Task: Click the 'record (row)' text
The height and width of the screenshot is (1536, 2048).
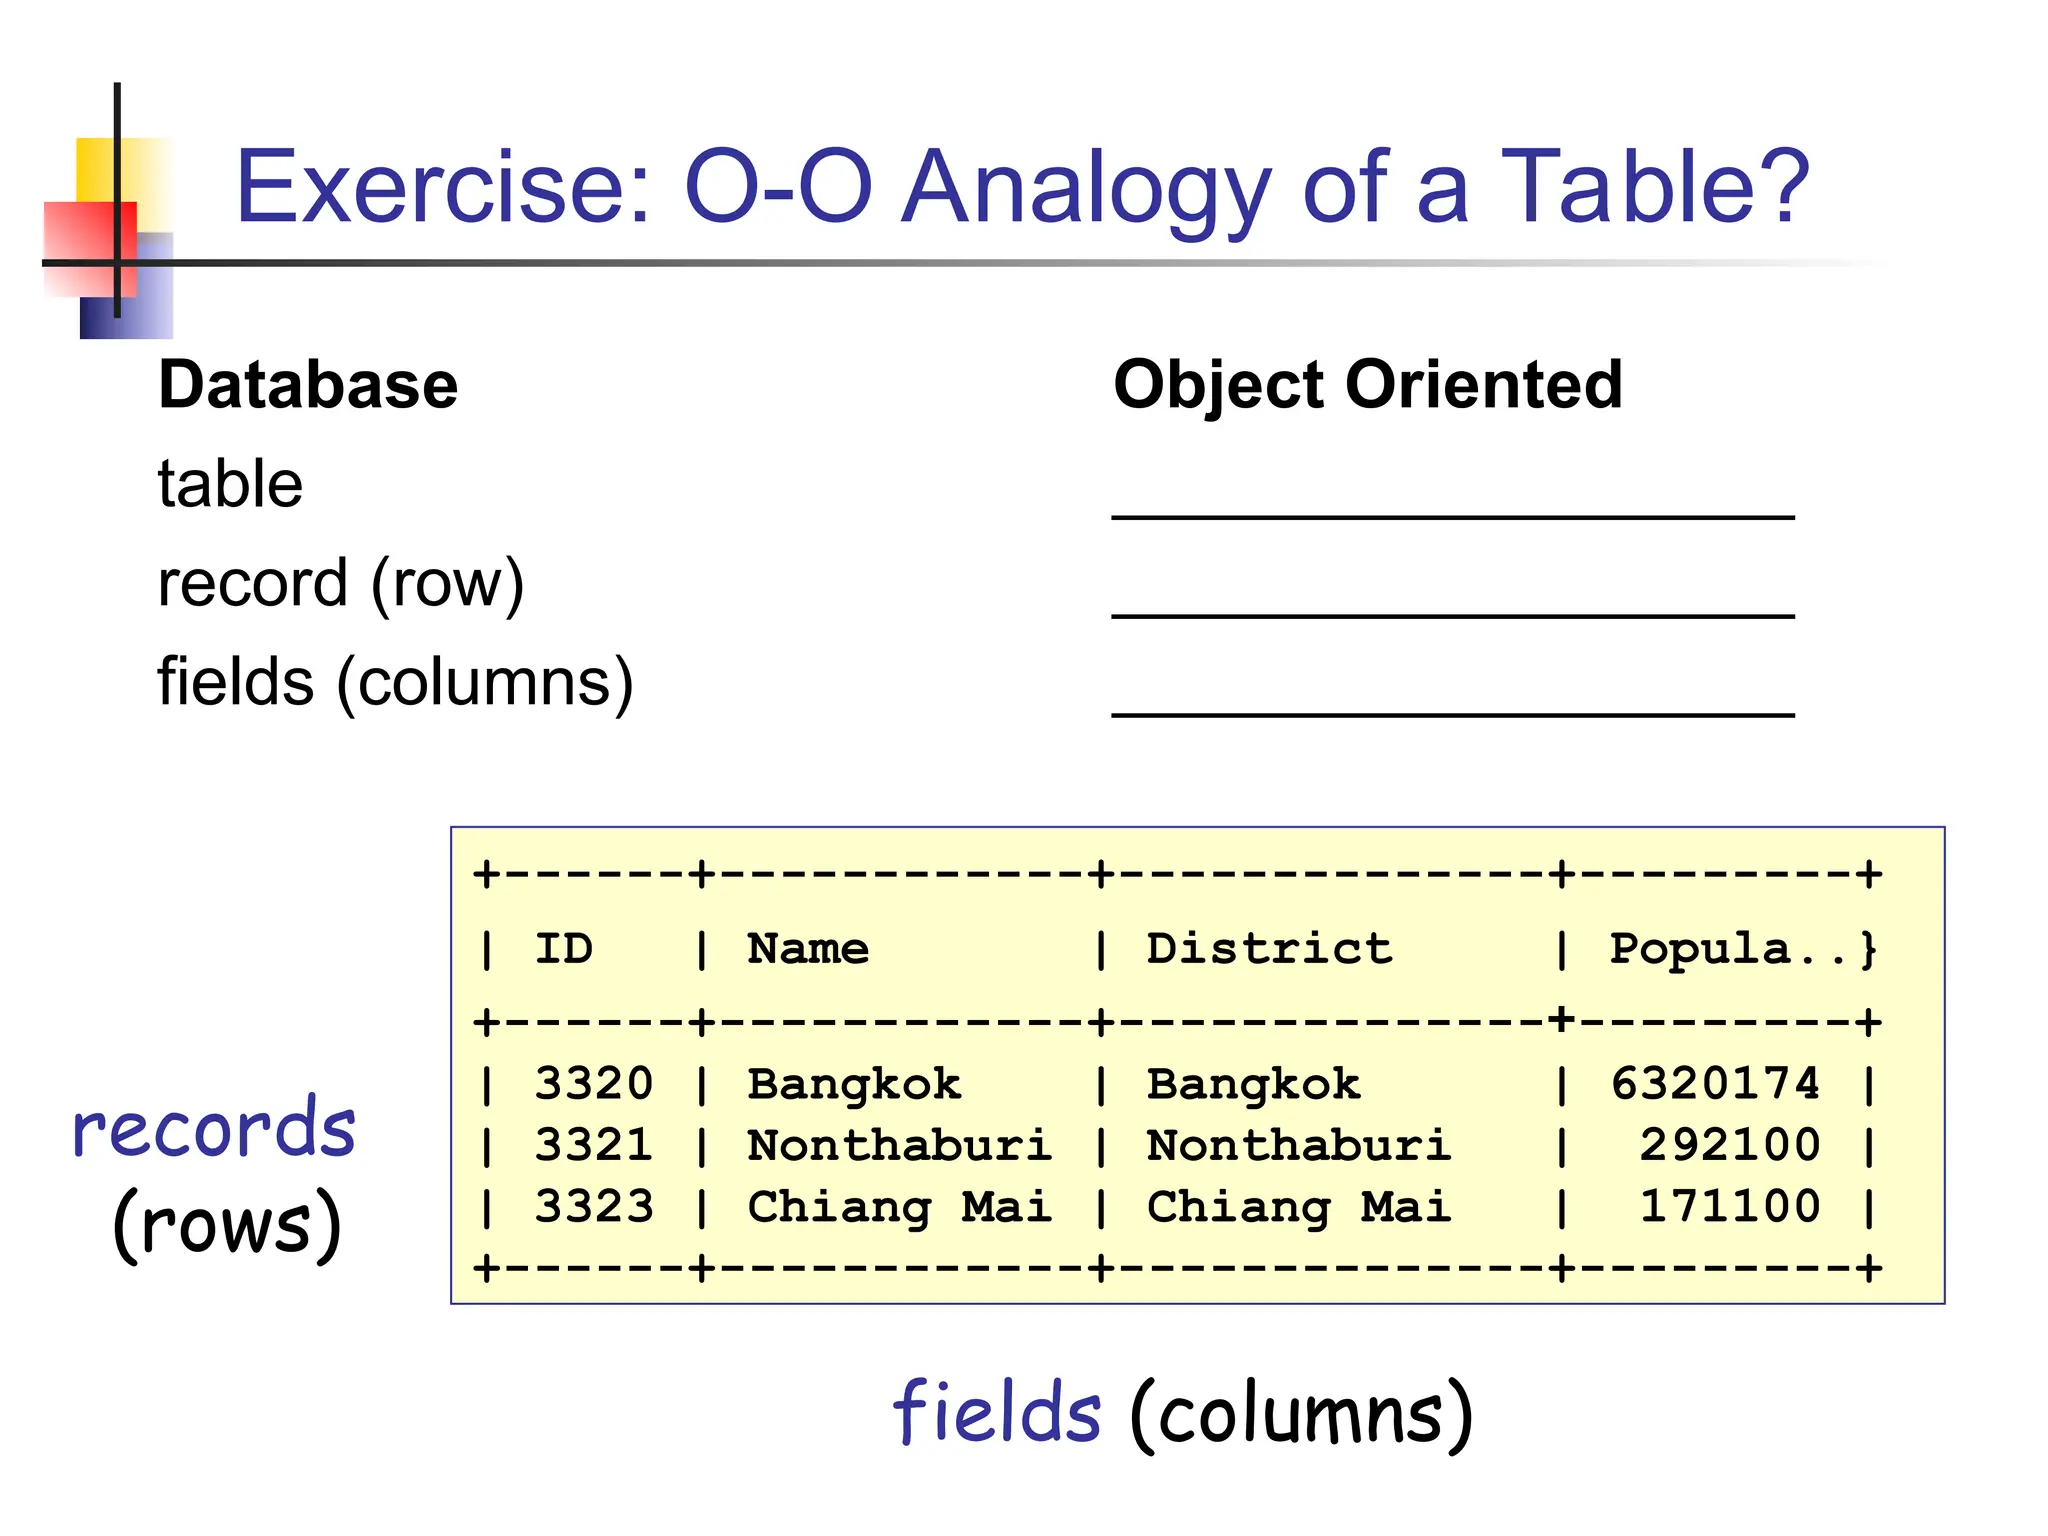Action: 341,584
